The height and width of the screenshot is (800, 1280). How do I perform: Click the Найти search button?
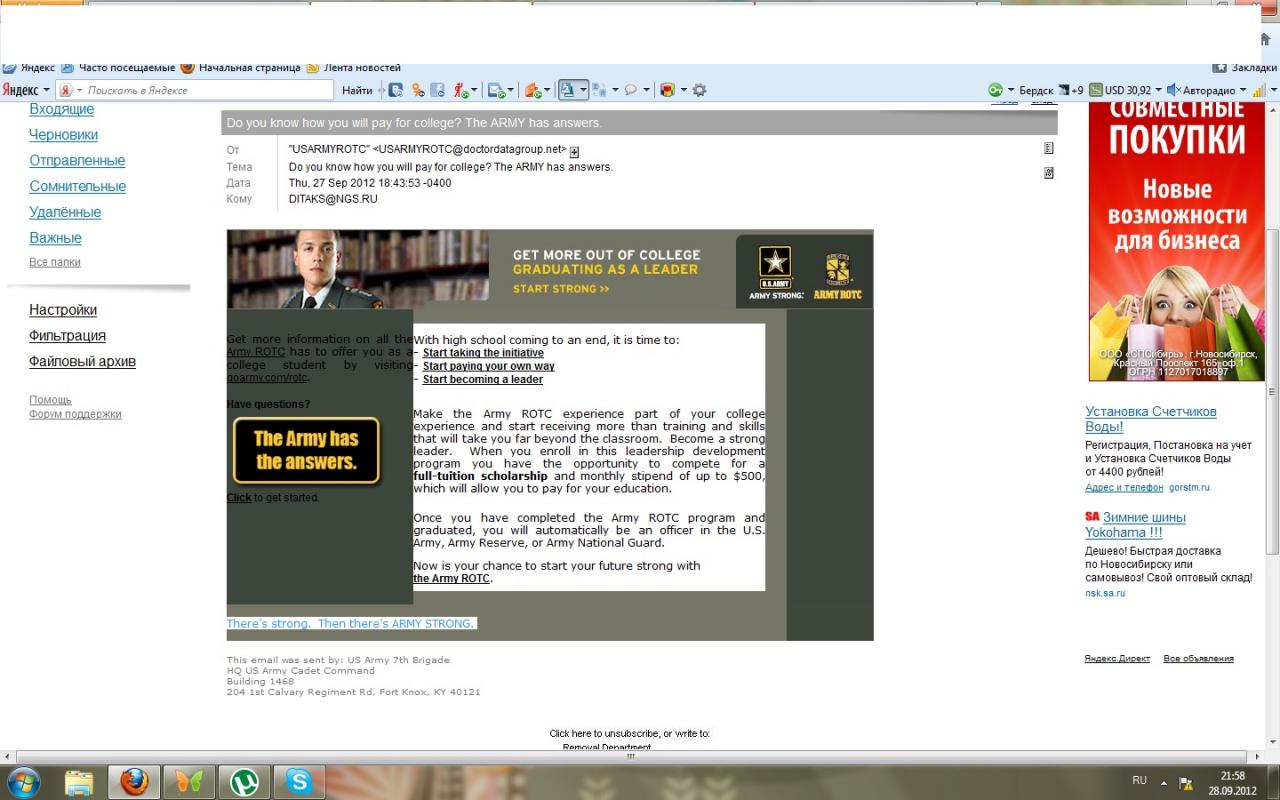tap(357, 90)
